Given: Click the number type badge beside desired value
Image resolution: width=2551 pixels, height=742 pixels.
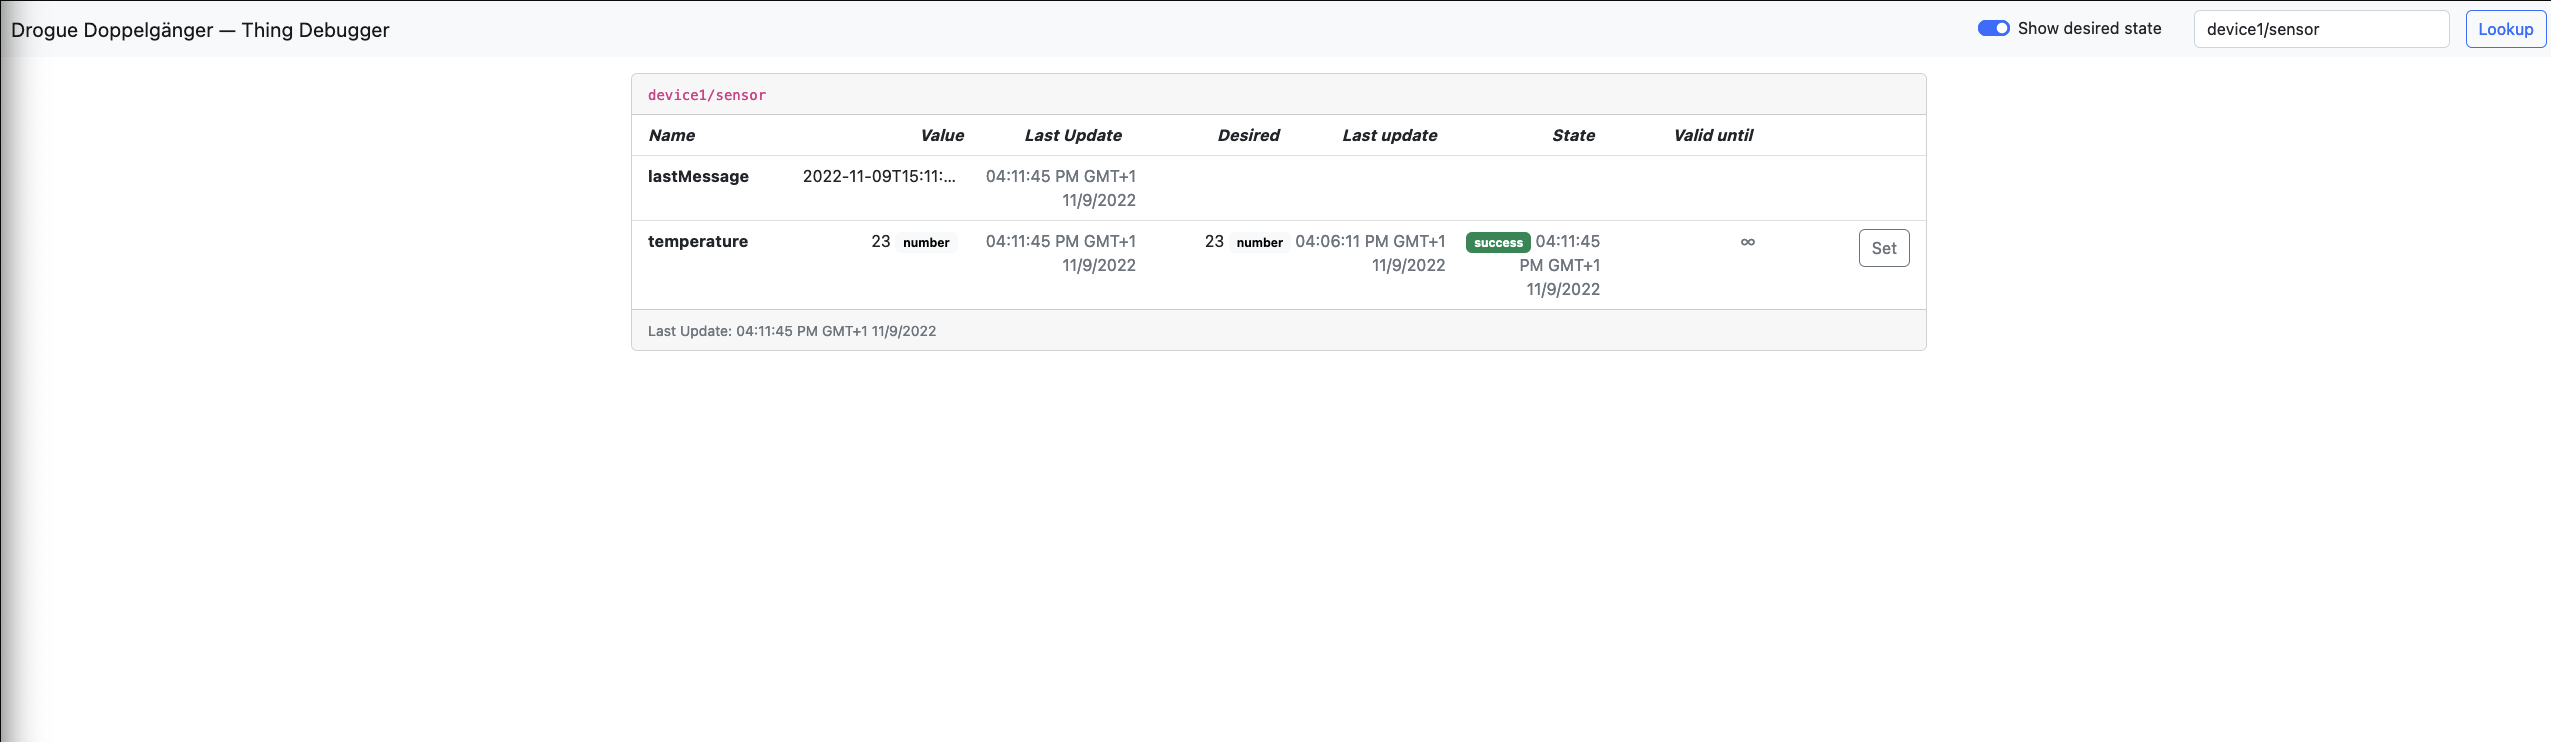Looking at the screenshot, I should 1260,242.
